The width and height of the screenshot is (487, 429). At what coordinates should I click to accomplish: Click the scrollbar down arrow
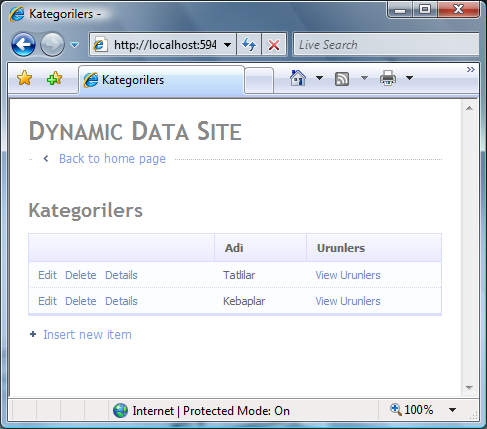coord(469,388)
